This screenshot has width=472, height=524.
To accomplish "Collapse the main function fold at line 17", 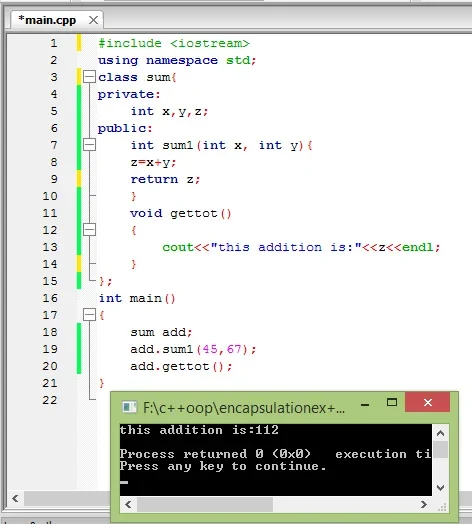I will (x=89, y=314).
